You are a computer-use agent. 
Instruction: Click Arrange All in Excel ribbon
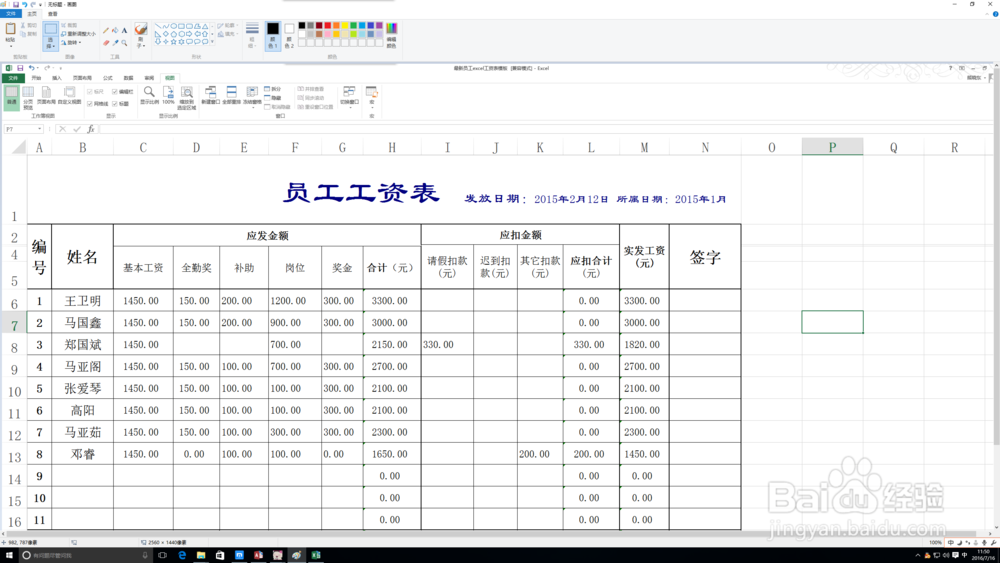point(232,96)
